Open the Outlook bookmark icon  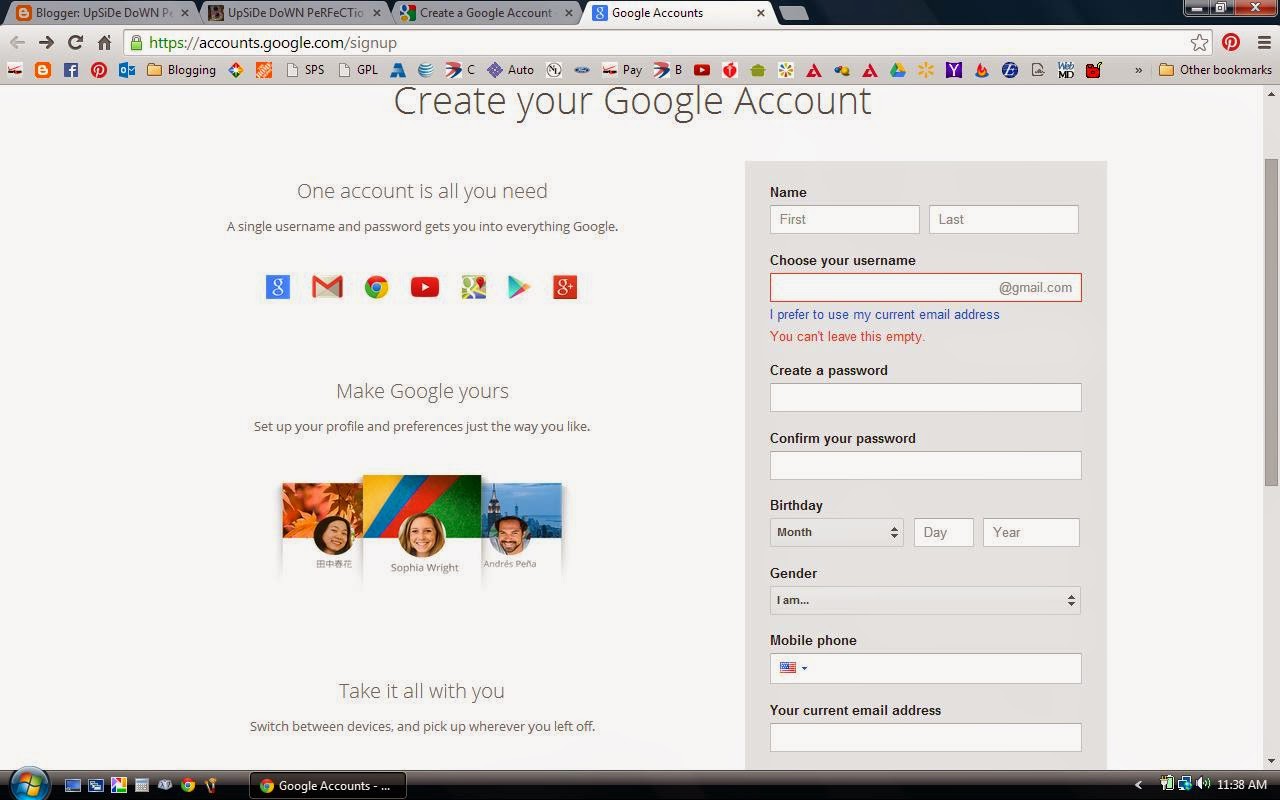pyautogui.click(x=127, y=70)
